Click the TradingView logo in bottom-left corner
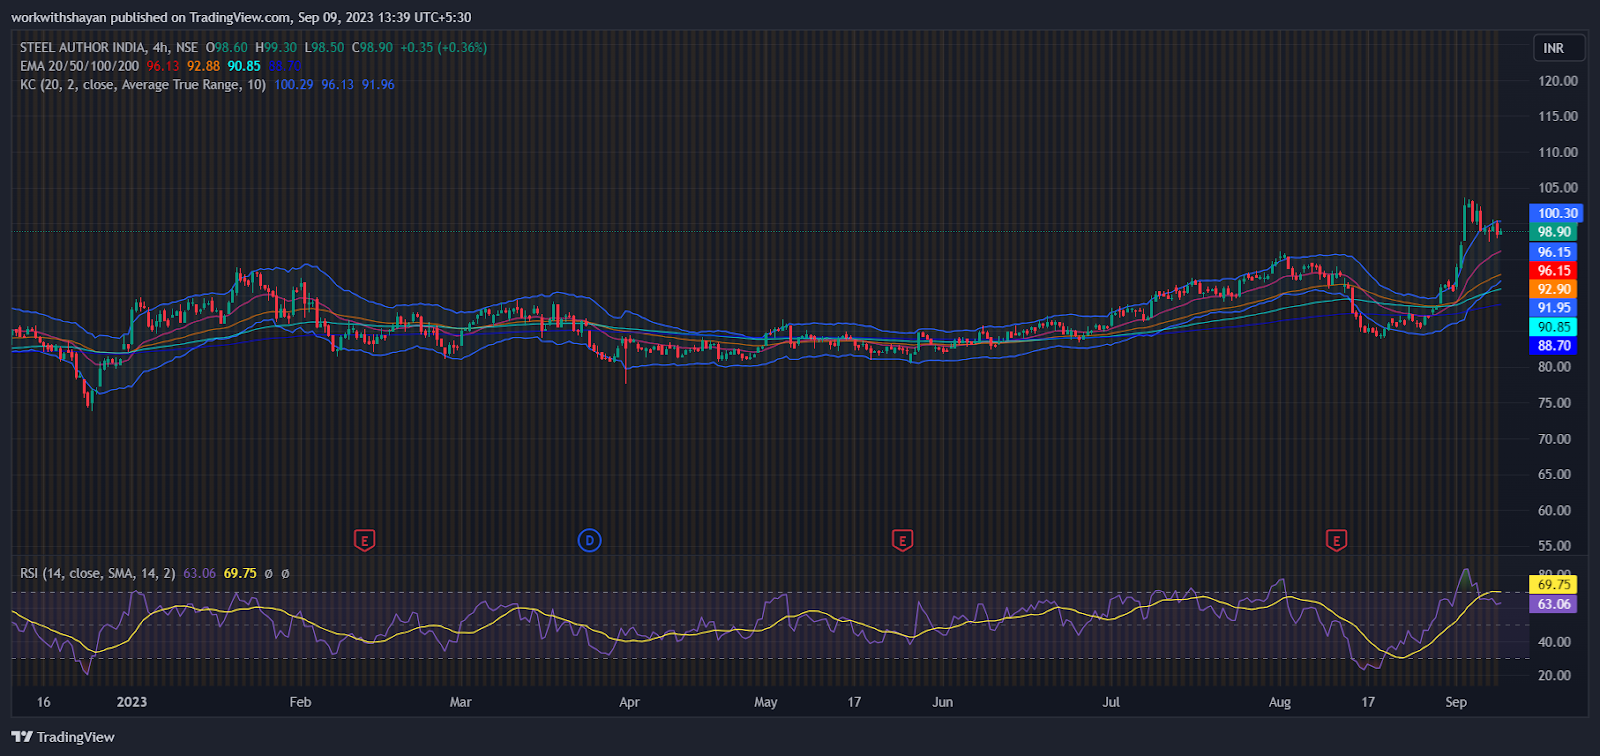Screen dimensions: 1600x756 (x=63, y=737)
